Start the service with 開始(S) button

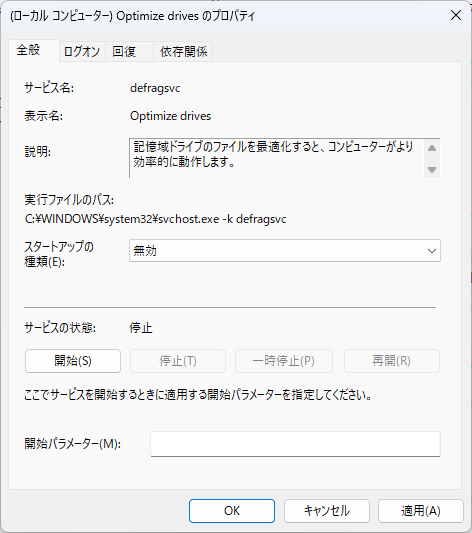coord(73,361)
